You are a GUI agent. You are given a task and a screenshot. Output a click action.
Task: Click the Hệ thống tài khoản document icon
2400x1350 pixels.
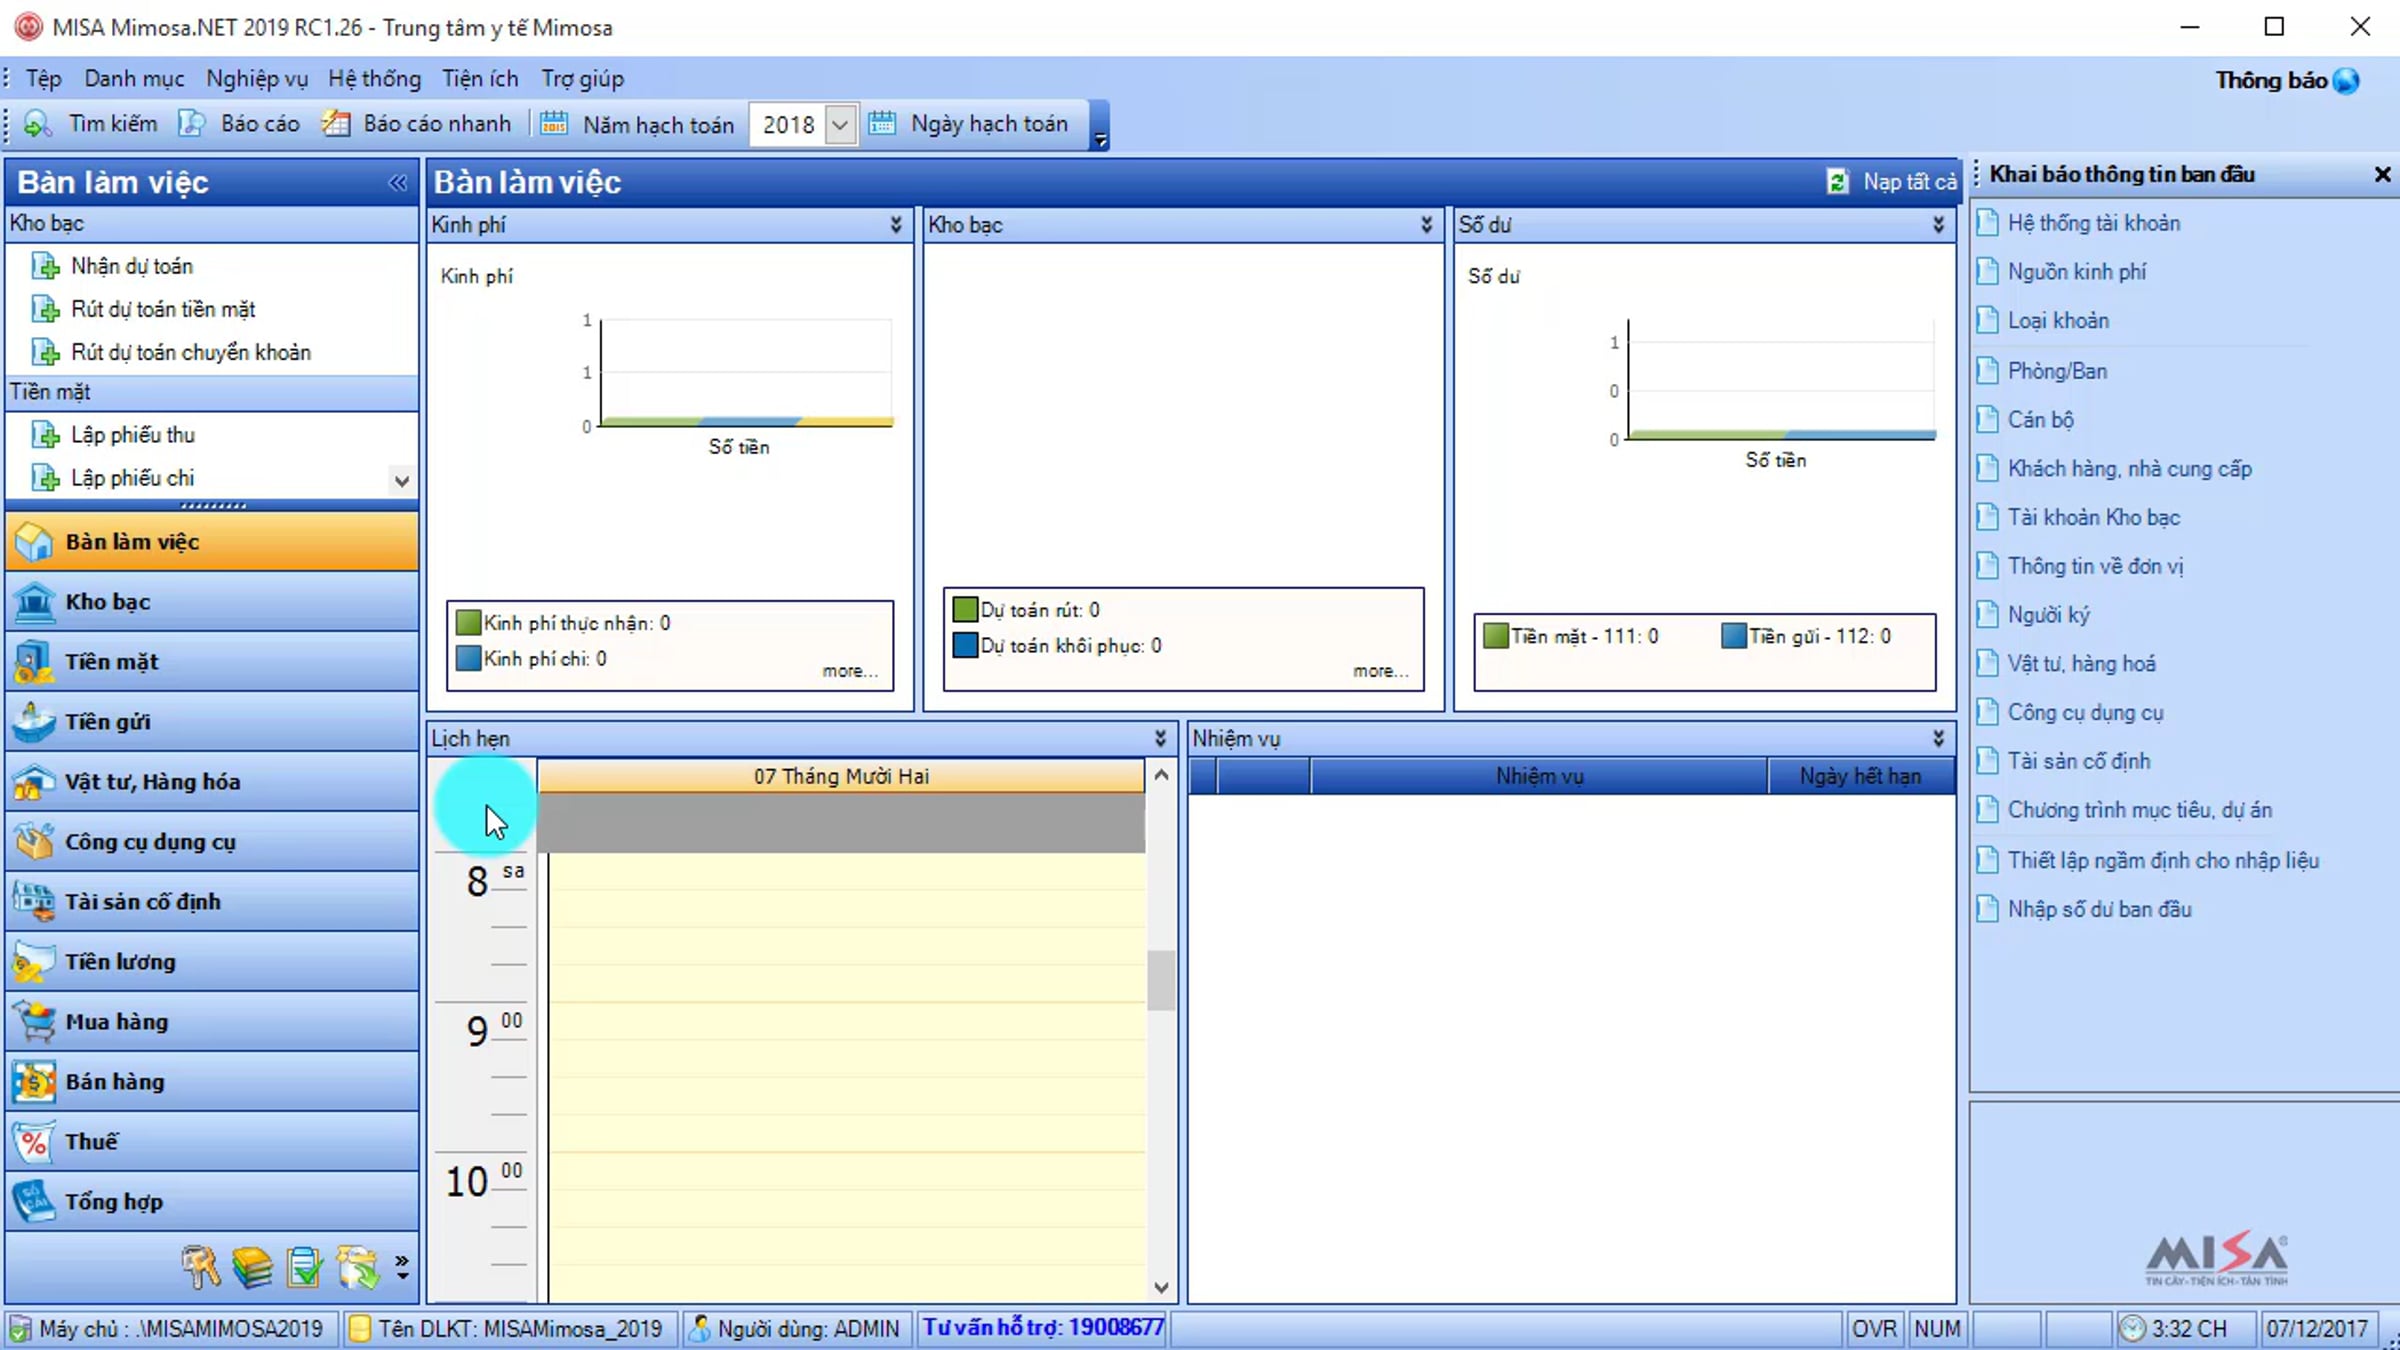(x=1987, y=223)
